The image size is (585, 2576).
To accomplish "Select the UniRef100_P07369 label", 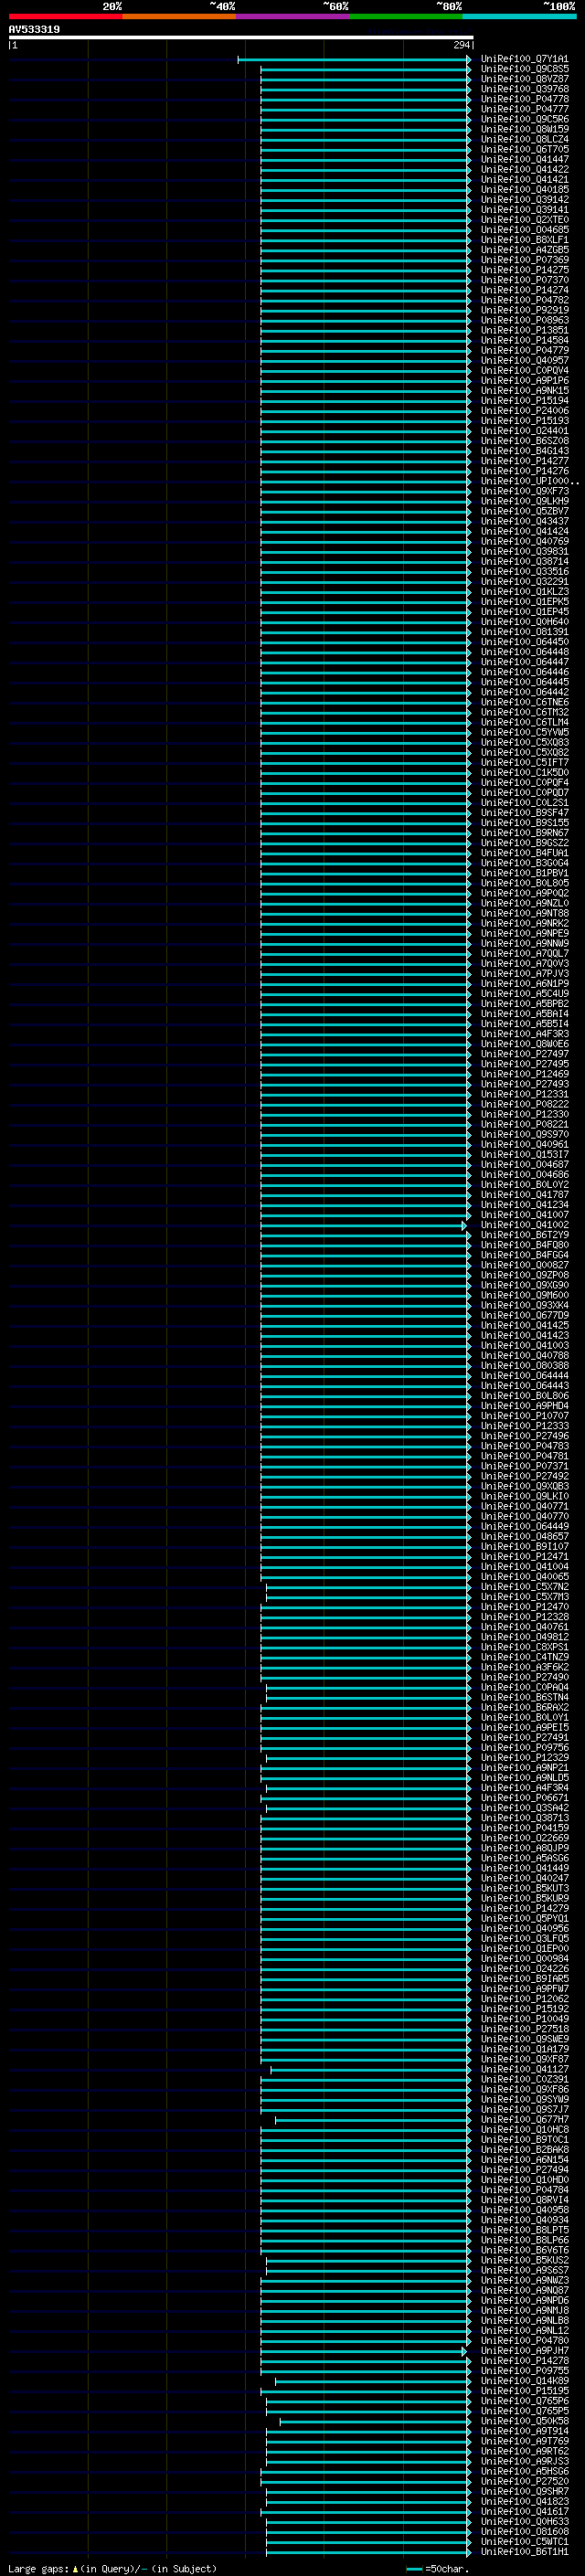I will click(x=524, y=260).
